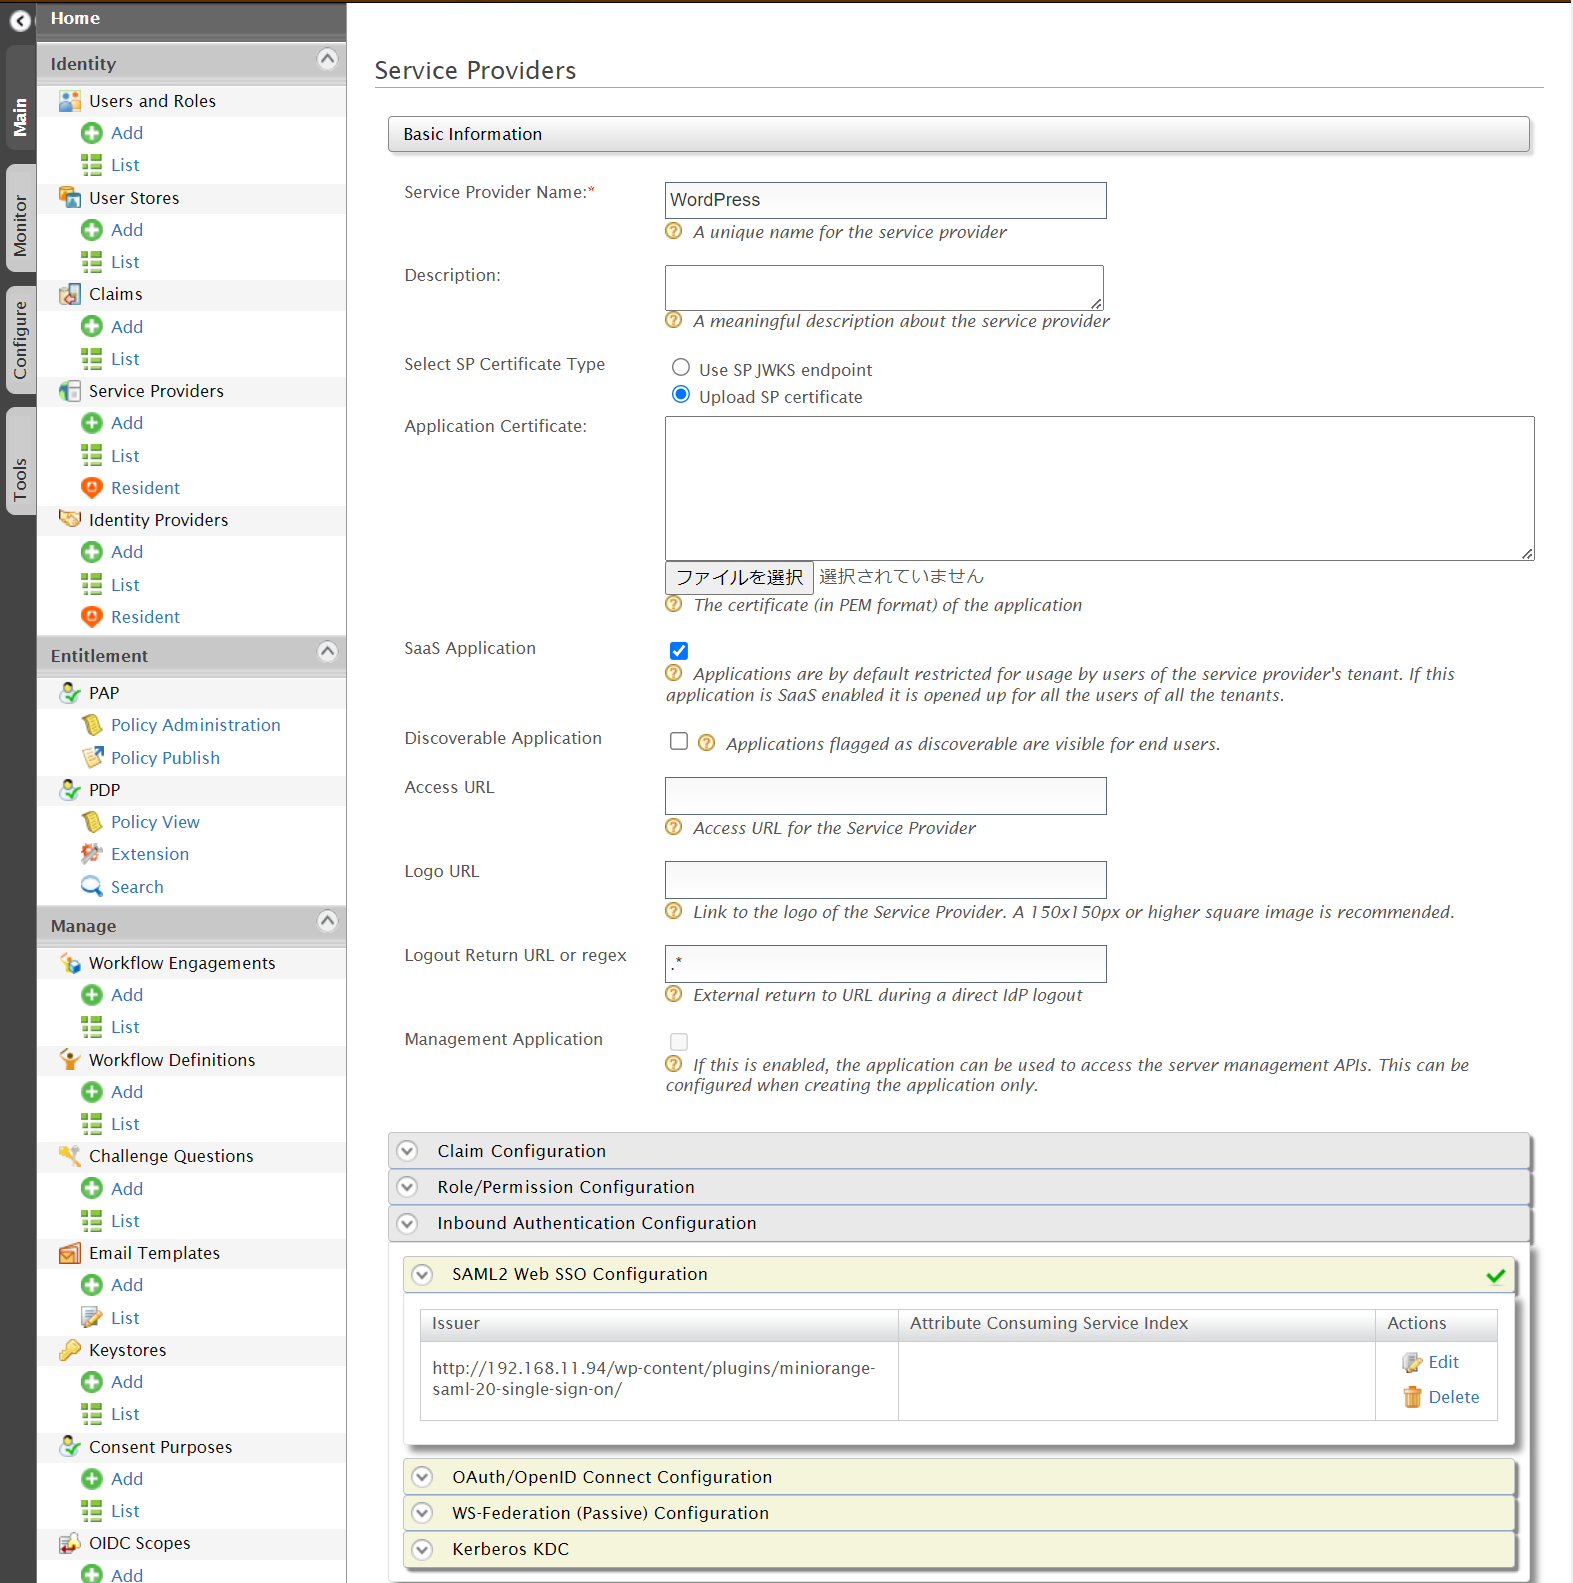Collapse the sidebar with back arrow icon
1573x1583 pixels.
[x=20, y=20]
